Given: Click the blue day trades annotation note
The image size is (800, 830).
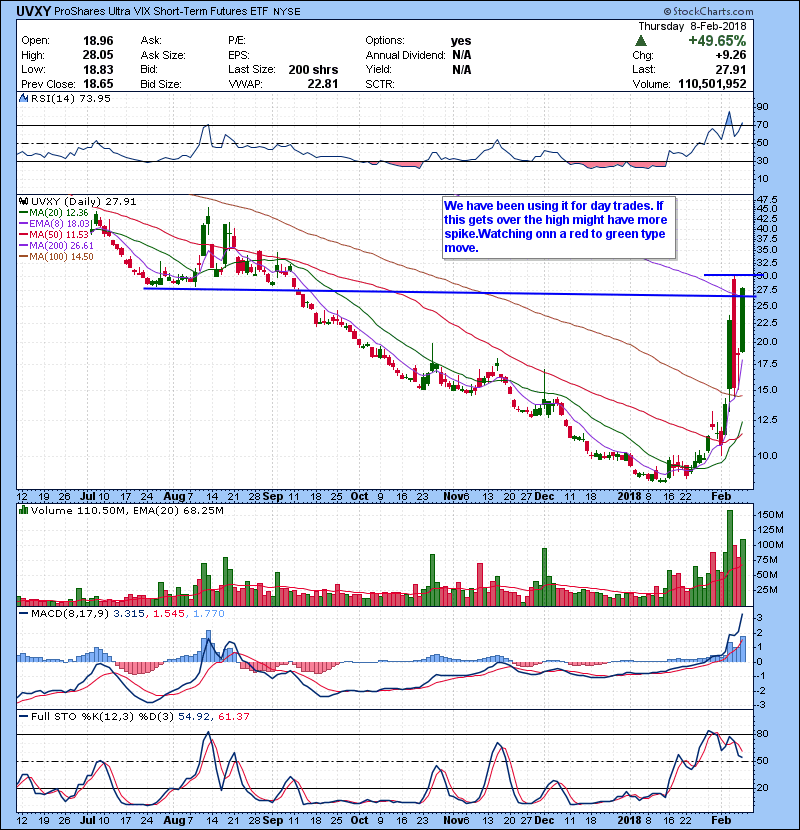Looking at the screenshot, I should pyautogui.click(x=559, y=227).
